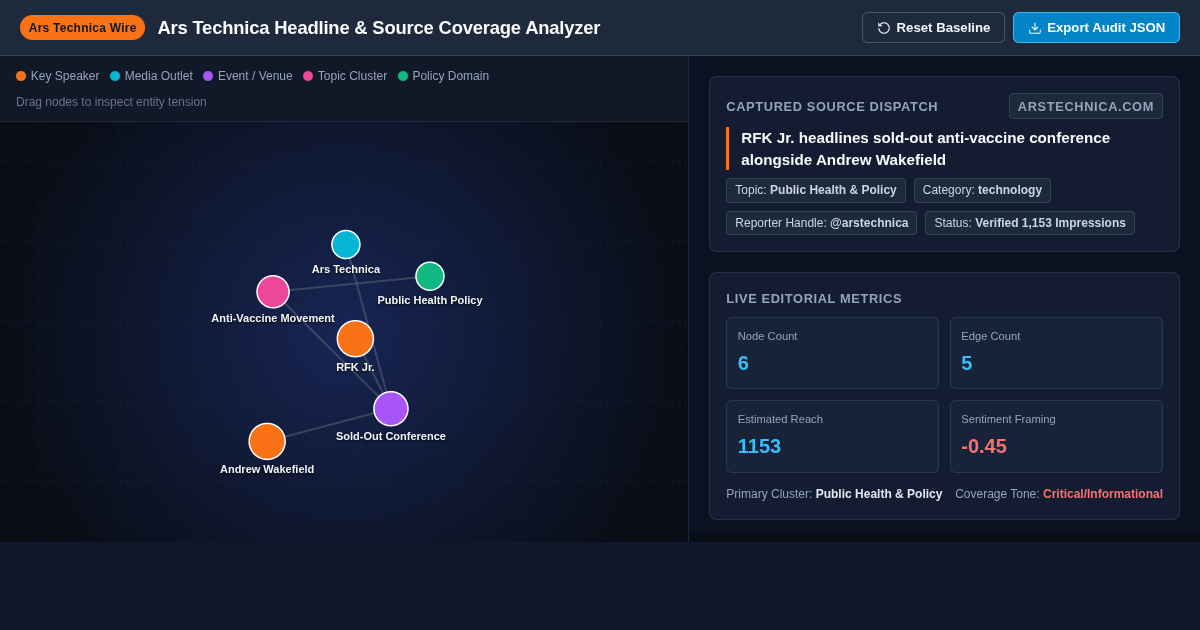Click the ARSTECHNICA.COM source tag
This screenshot has width=1200, height=630.
point(1086,106)
